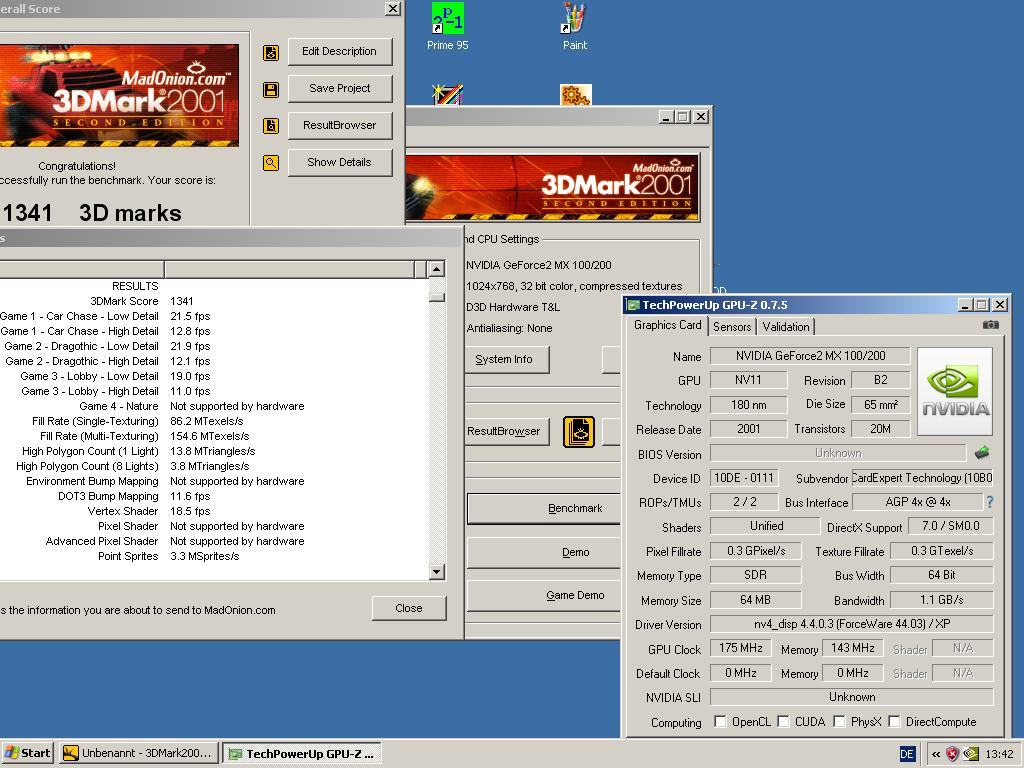Click the results list scroll up arrow
Image resolution: width=1024 pixels, height=768 pixels.
(x=437, y=269)
